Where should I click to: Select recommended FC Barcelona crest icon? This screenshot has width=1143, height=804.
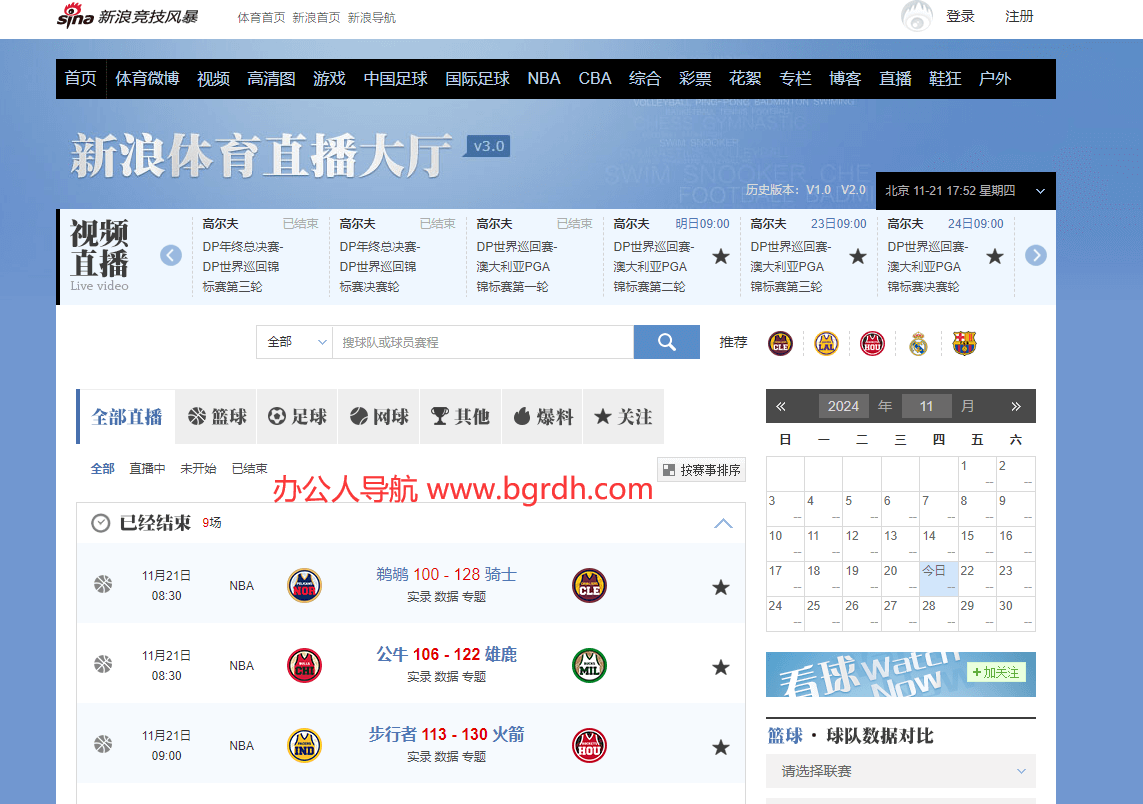964,343
